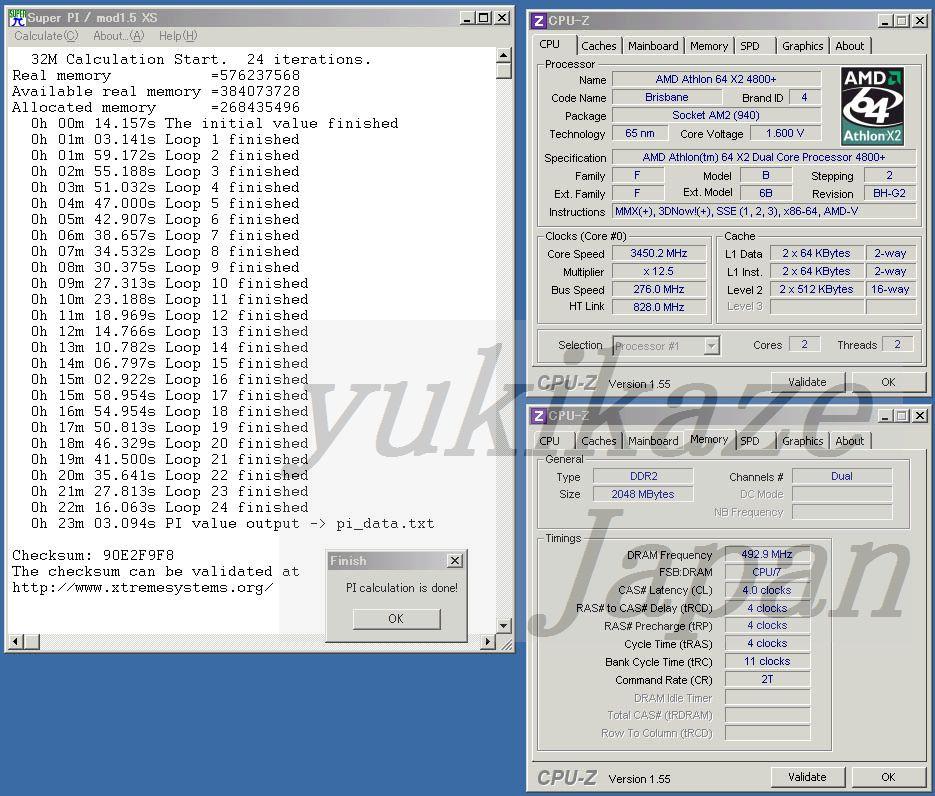Switch to SPD tab in top CPU-Z window

point(750,46)
